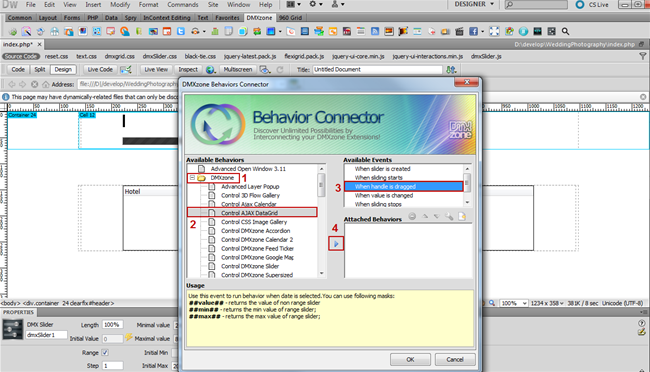Add behavior using the blue arrow button
This screenshot has width=650, height=372.
tap(336, 243)
